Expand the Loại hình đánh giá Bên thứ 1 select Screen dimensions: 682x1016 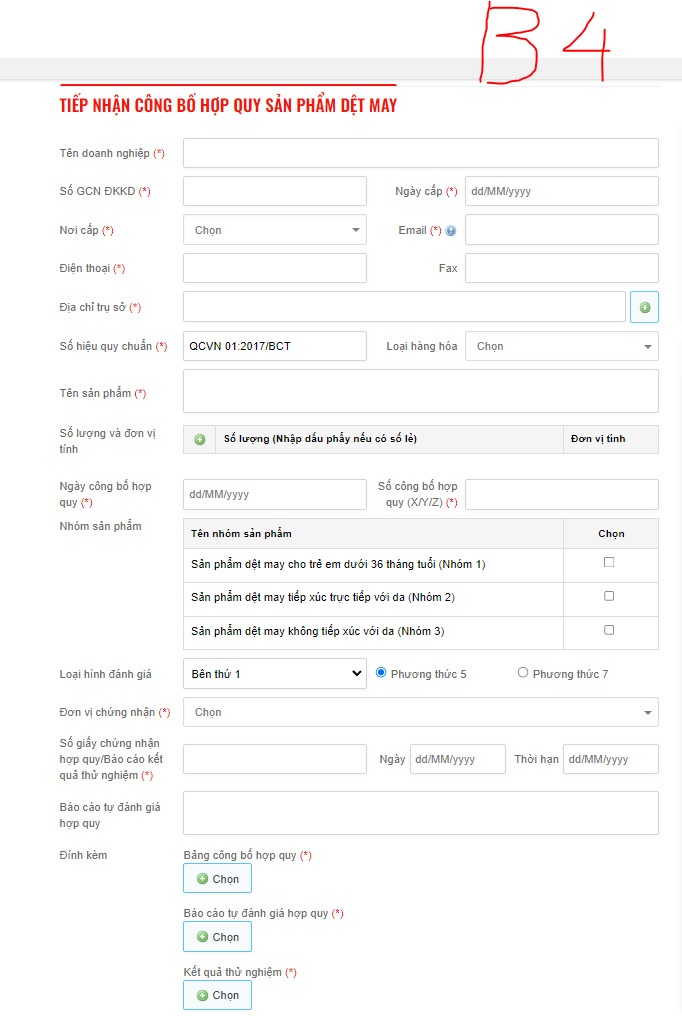click(275, 674)
